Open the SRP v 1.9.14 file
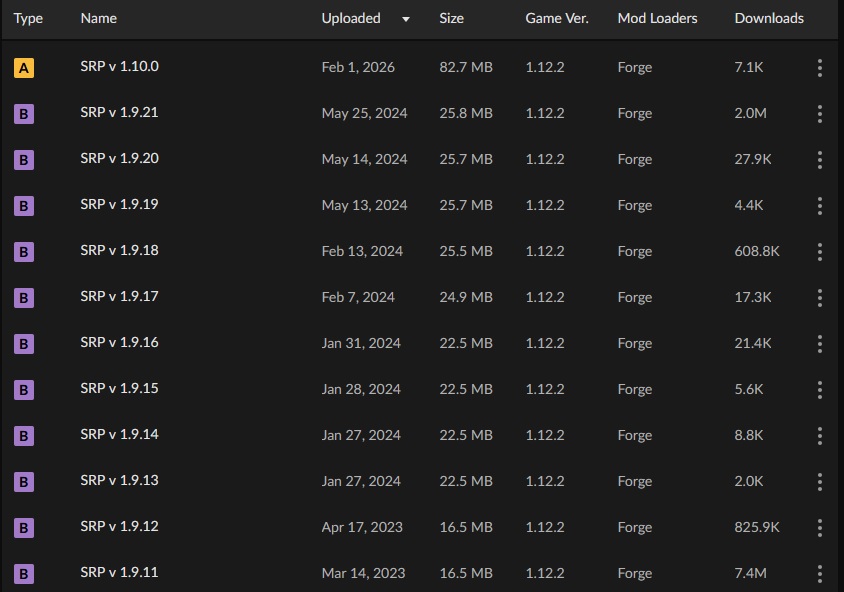This screenshot has height=592, width=844. [119, 434]
